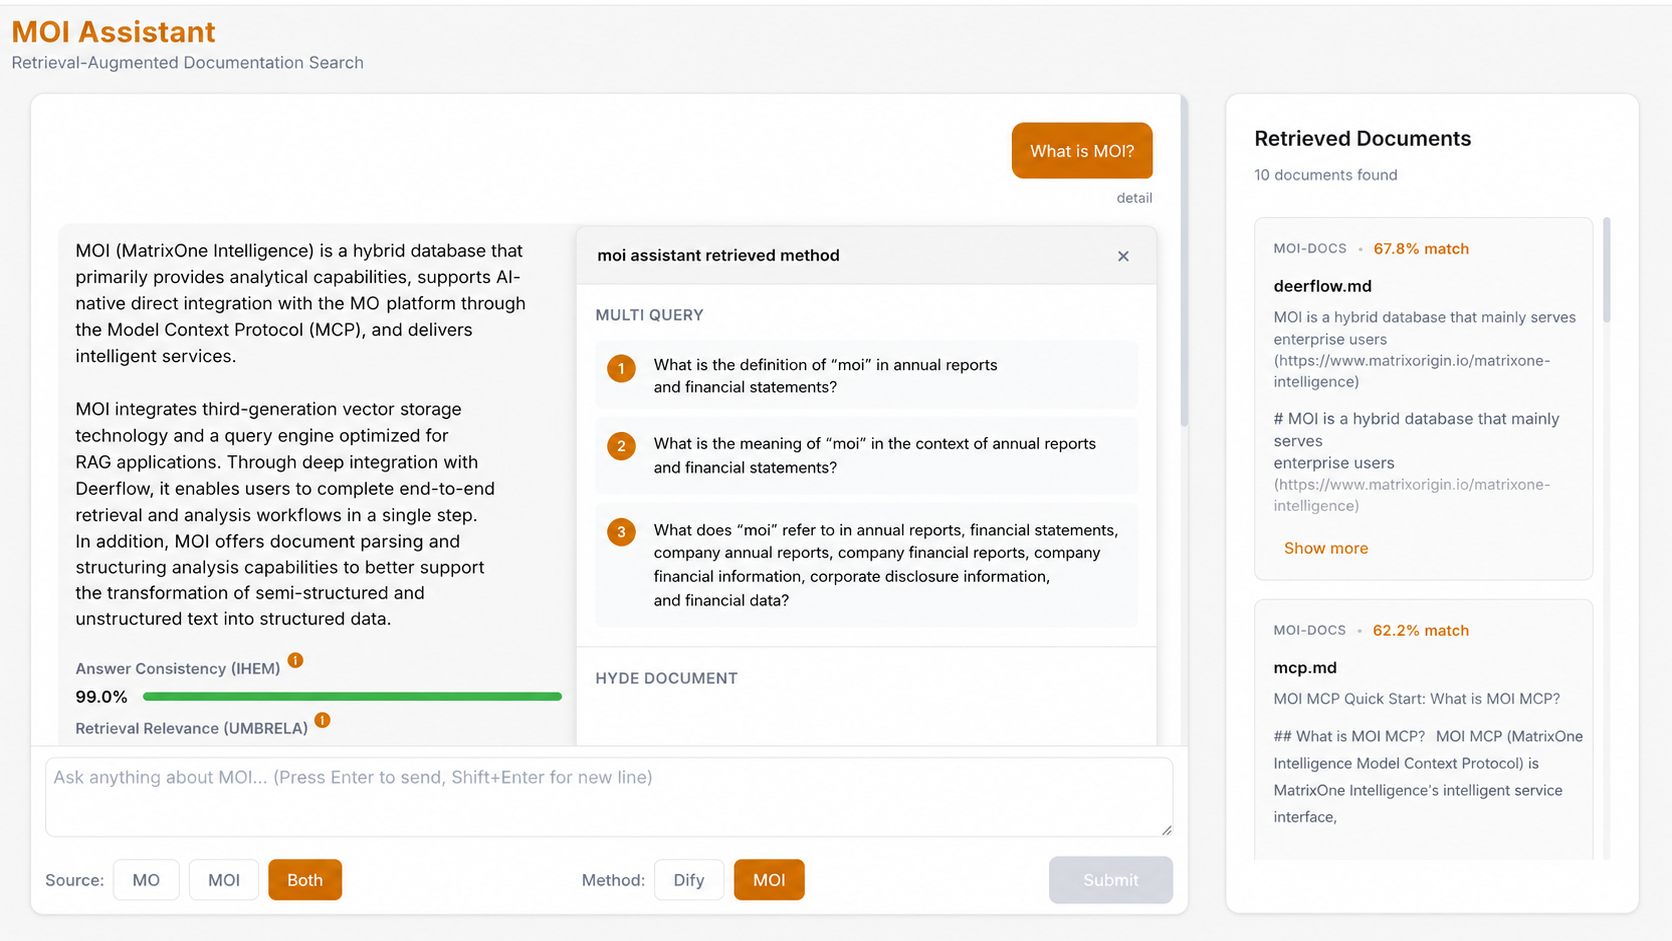Expand deerflow.md with Show more

click(x=1326, y=548)
